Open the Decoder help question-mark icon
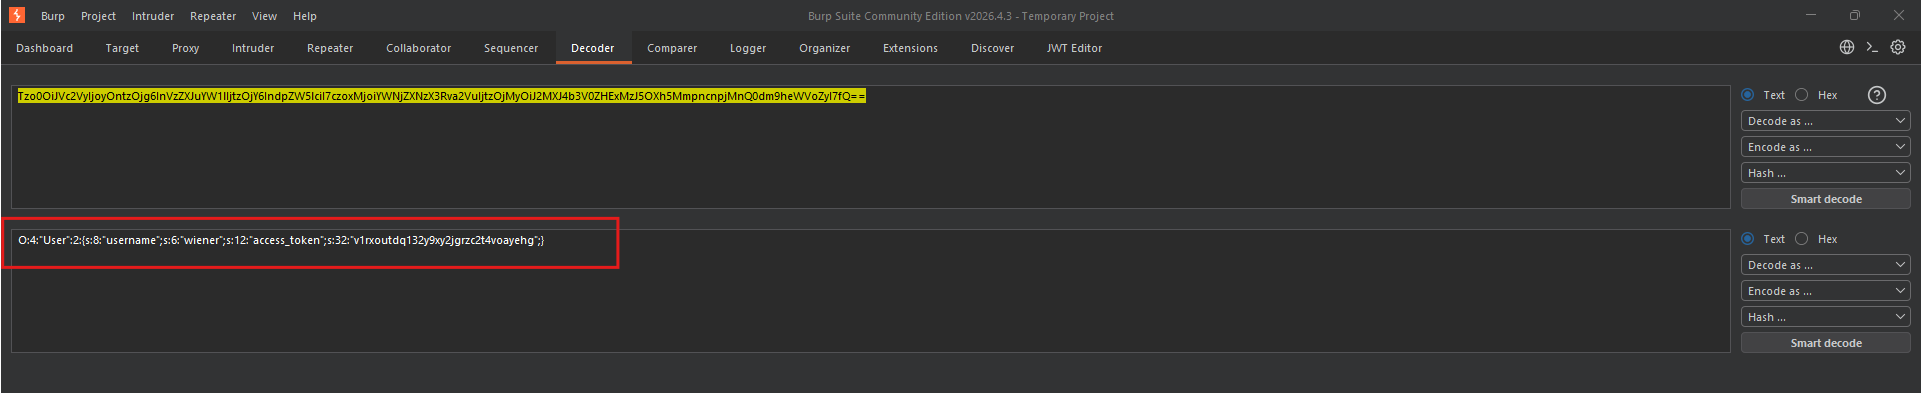 1877,95
